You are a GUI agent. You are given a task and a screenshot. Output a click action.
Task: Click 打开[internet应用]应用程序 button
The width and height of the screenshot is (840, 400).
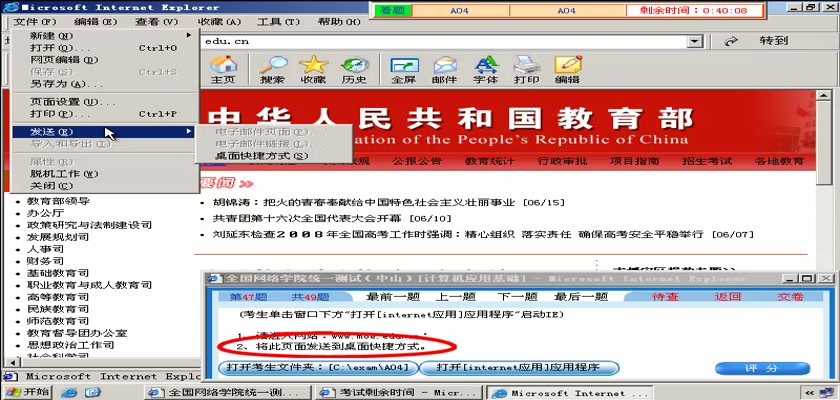point(518,368)
